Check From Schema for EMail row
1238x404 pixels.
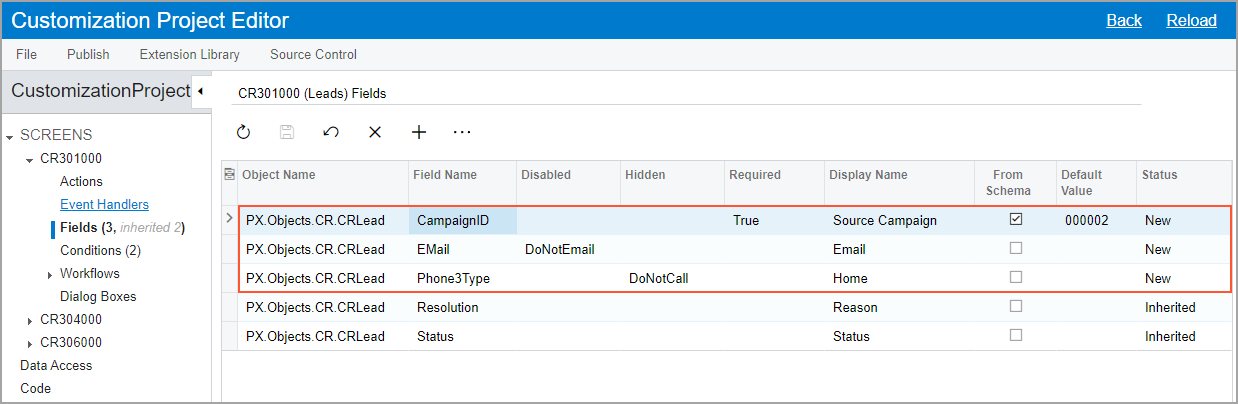tap(1016, 248)
